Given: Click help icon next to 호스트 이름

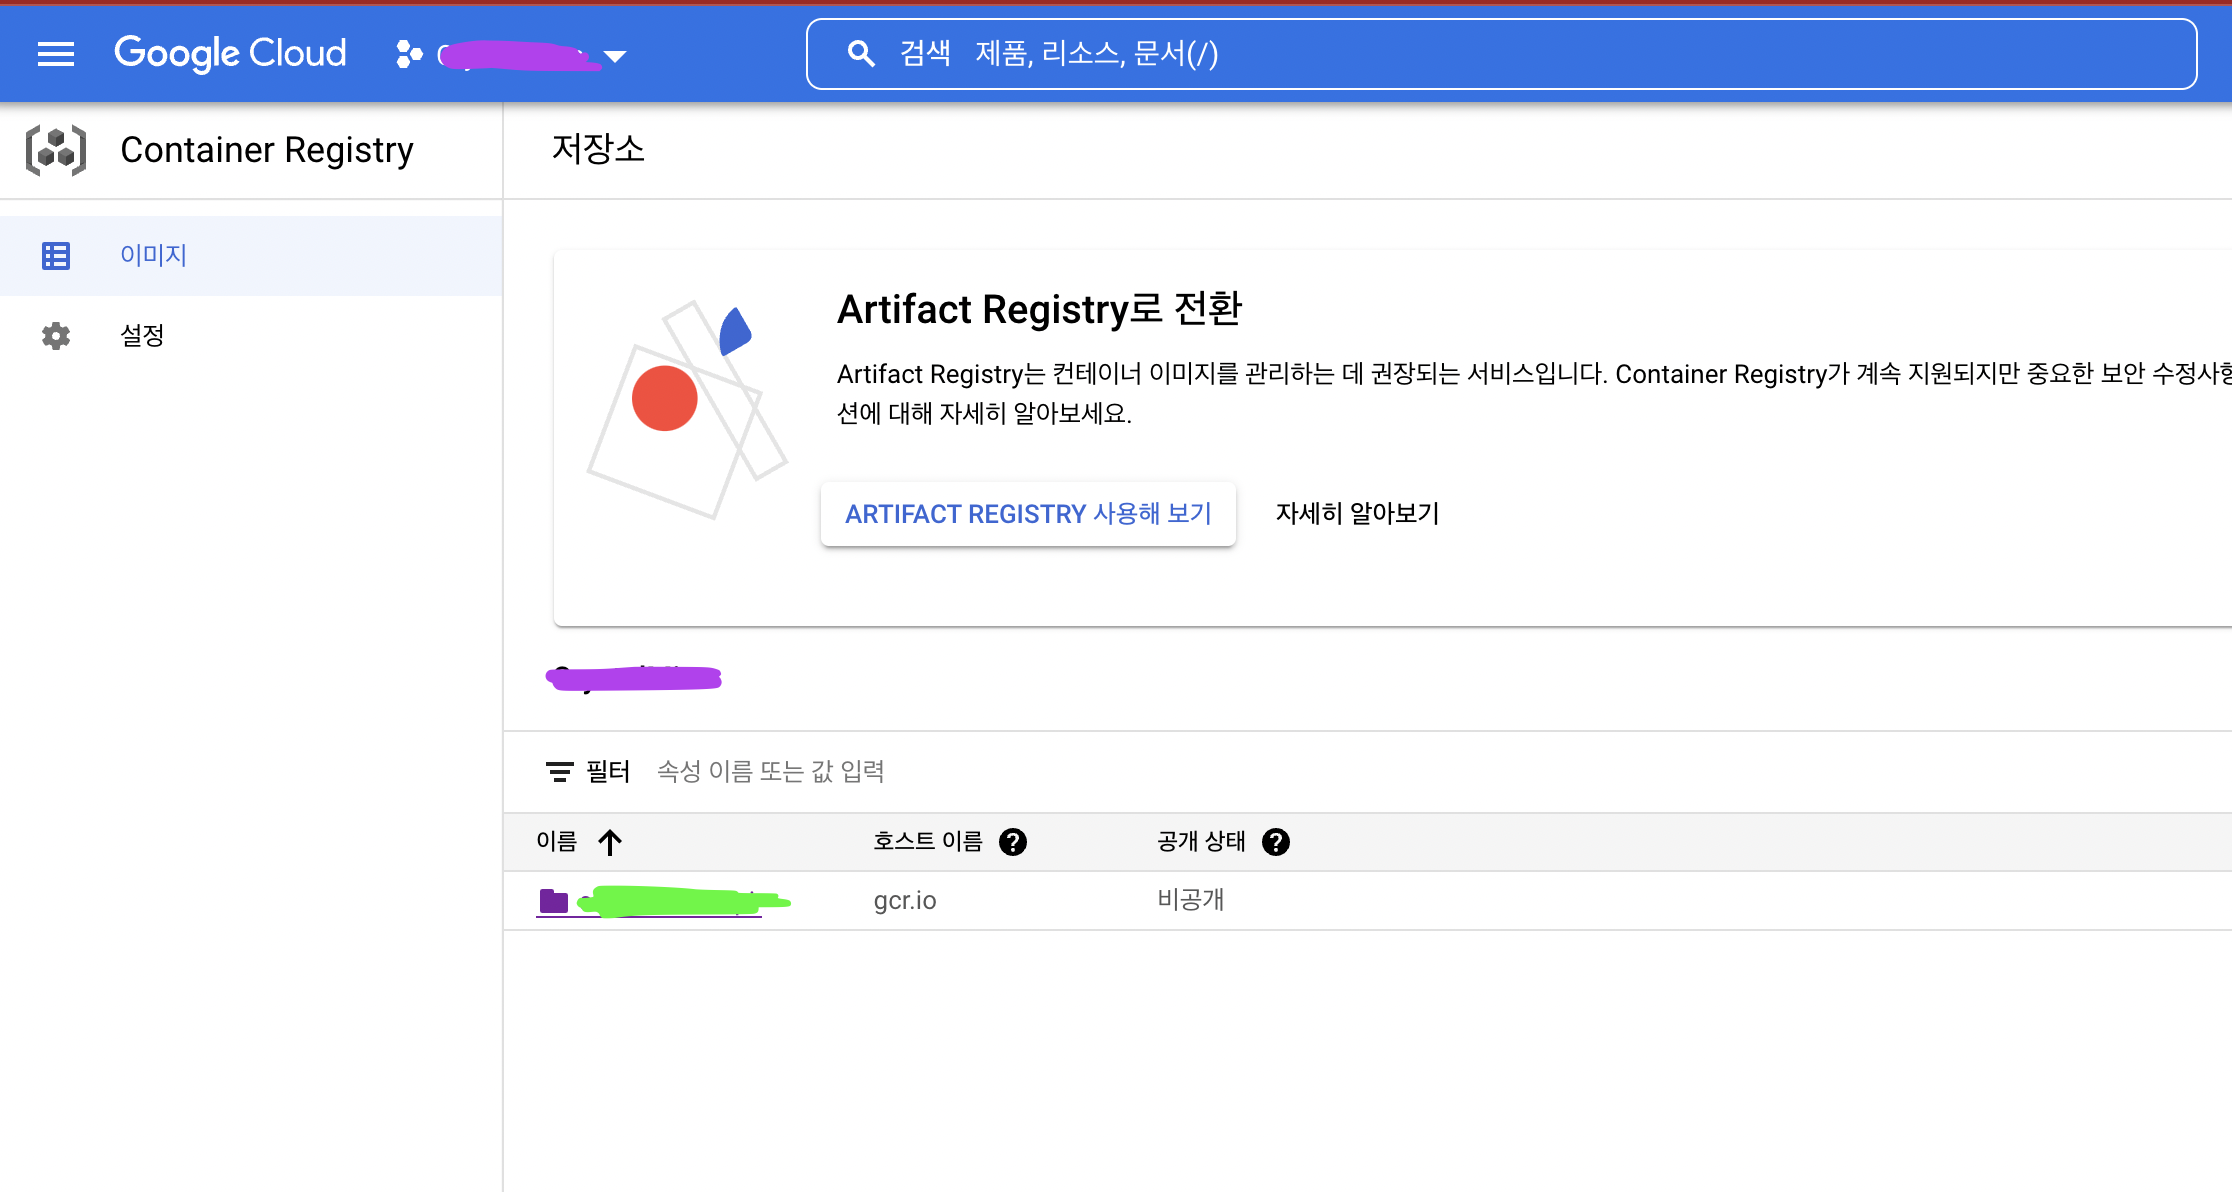Looking at the screenshot, I should tap(1013, 842).
